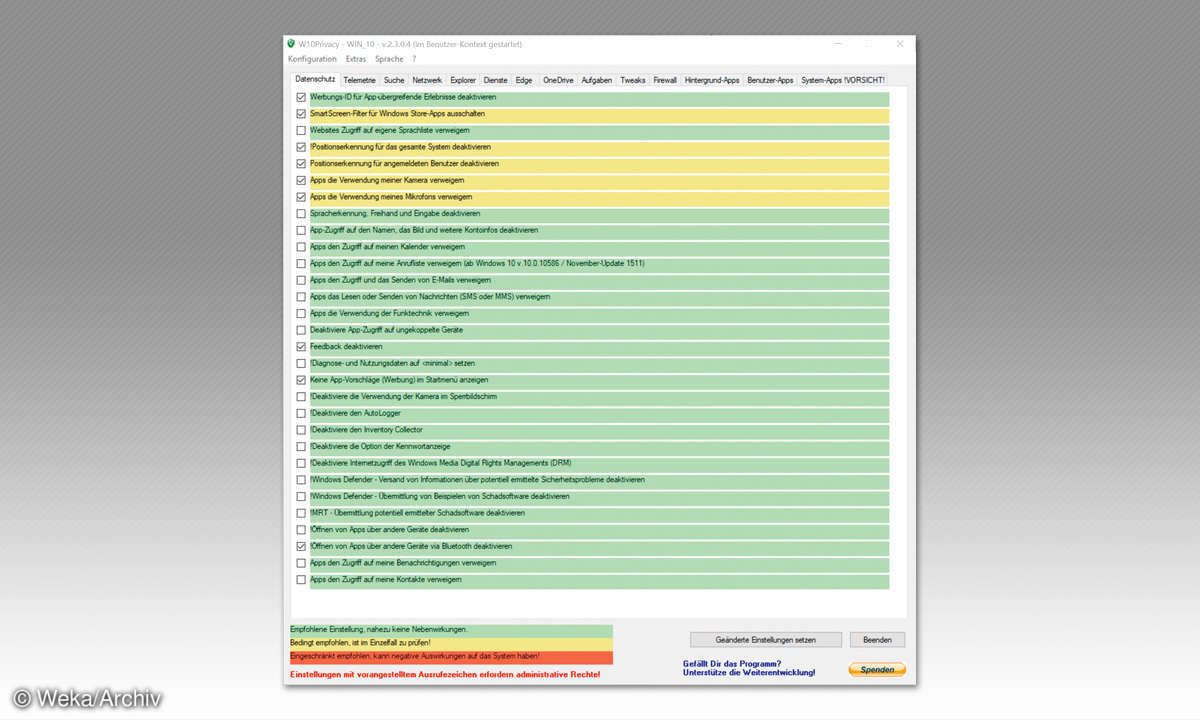Enable the Deaktiviere den AutoLogger checkbox
The image size is (1200, 720).
(x=301, y=414)
